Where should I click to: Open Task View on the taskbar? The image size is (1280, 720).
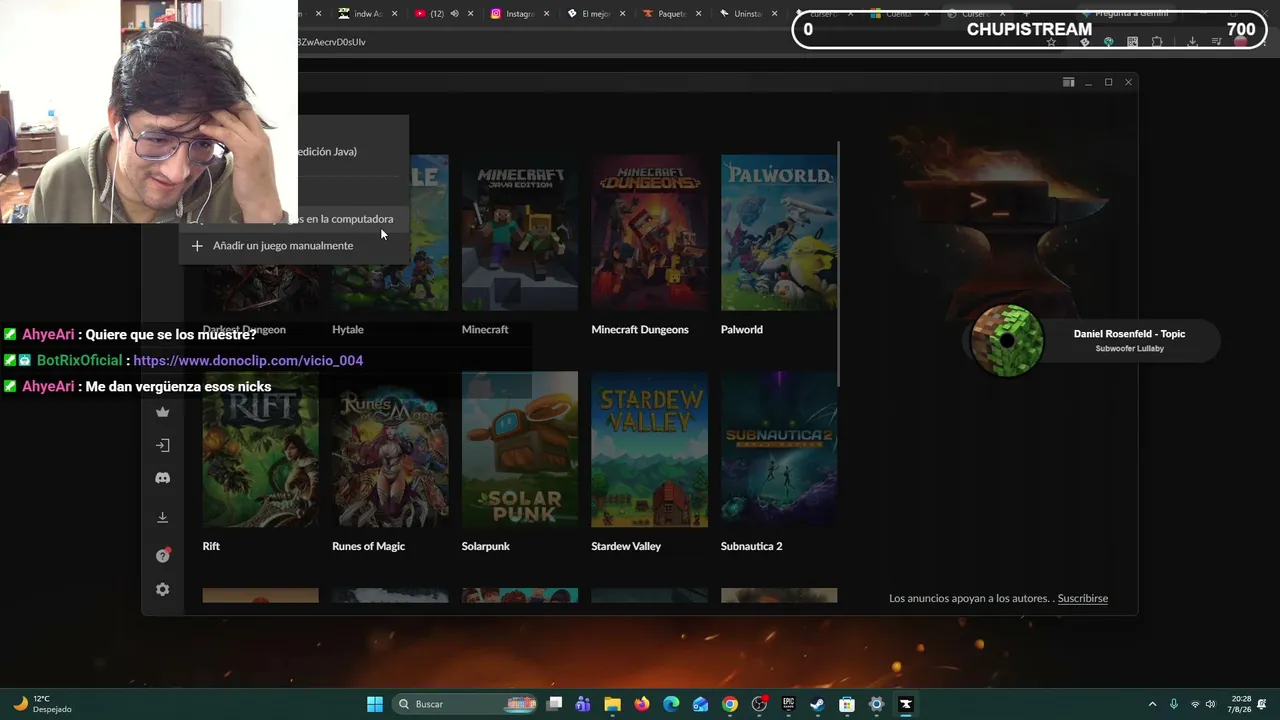555,704
